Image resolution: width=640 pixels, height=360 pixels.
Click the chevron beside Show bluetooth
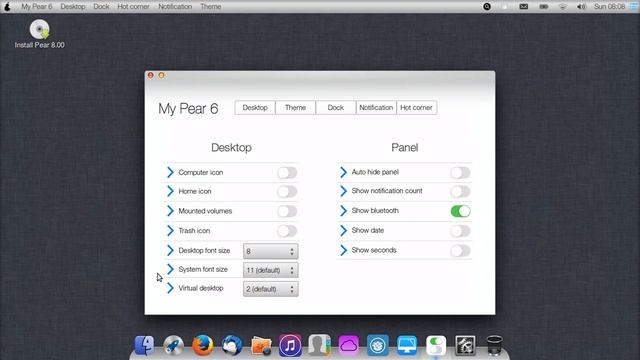(x=343, y=211)
